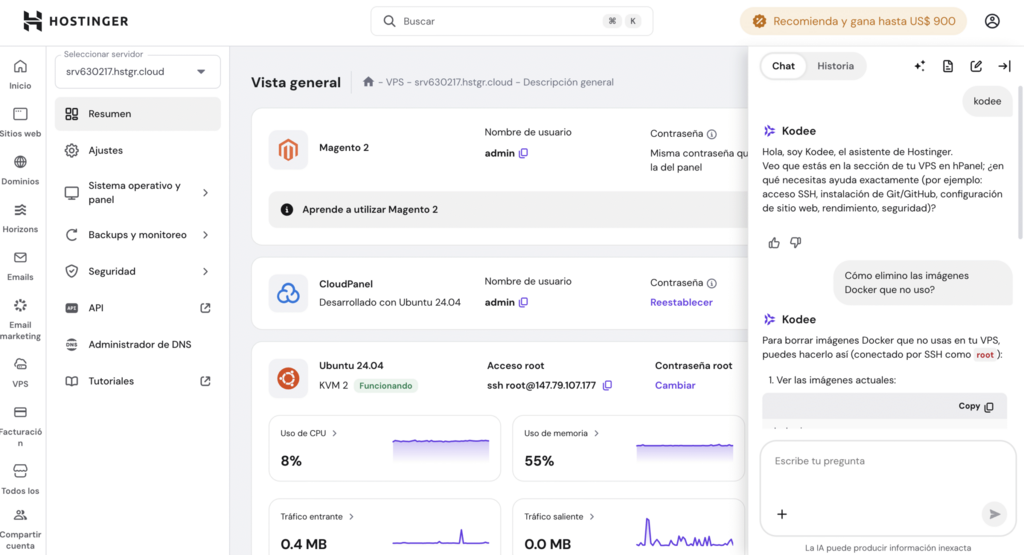Open Aprende a utilizar Magento 2 banner
Screen dimensions: 1024x555
(508, 210)
